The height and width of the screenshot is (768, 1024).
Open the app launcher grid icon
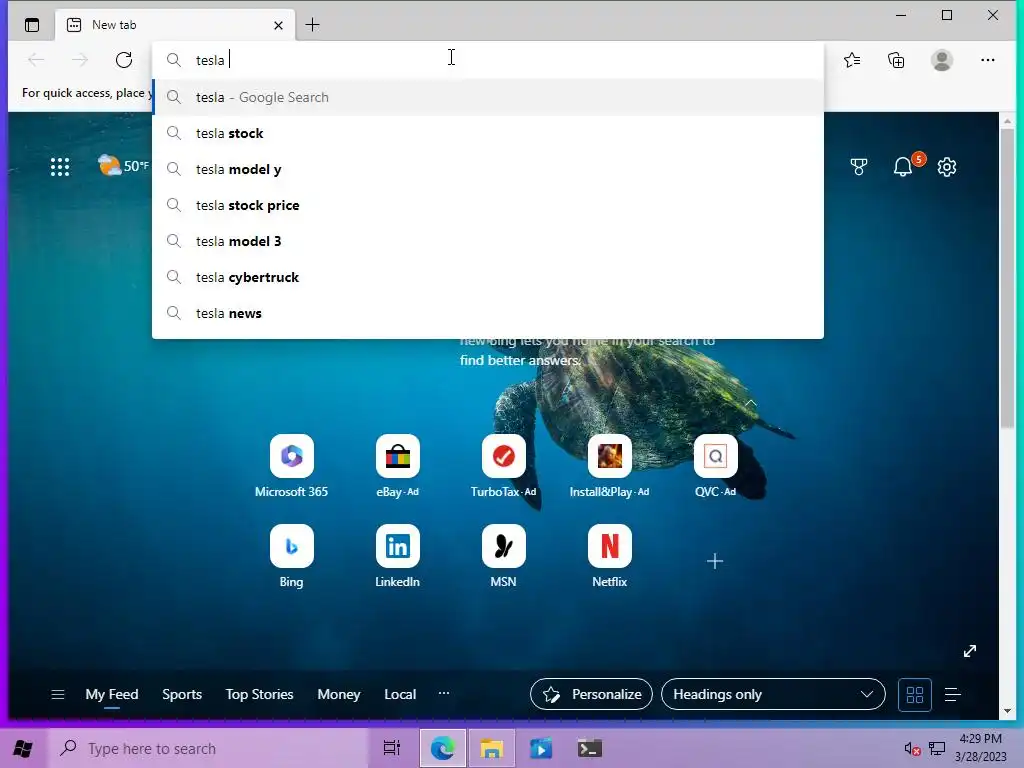[59, 167]
